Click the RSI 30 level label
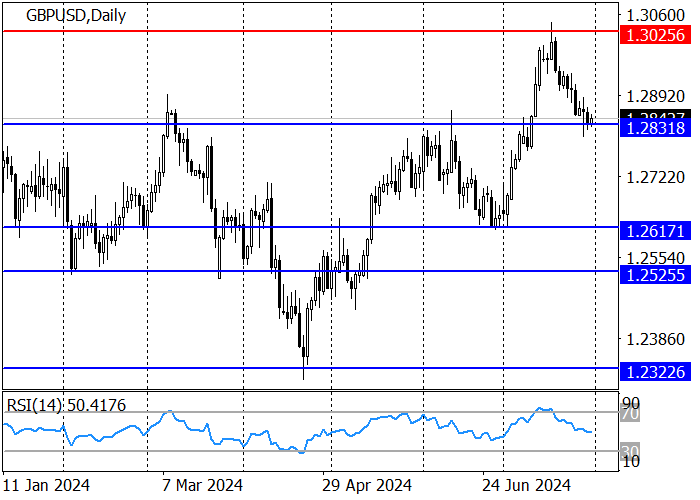Screen dimensions: 700x500 tap(631, 450)
